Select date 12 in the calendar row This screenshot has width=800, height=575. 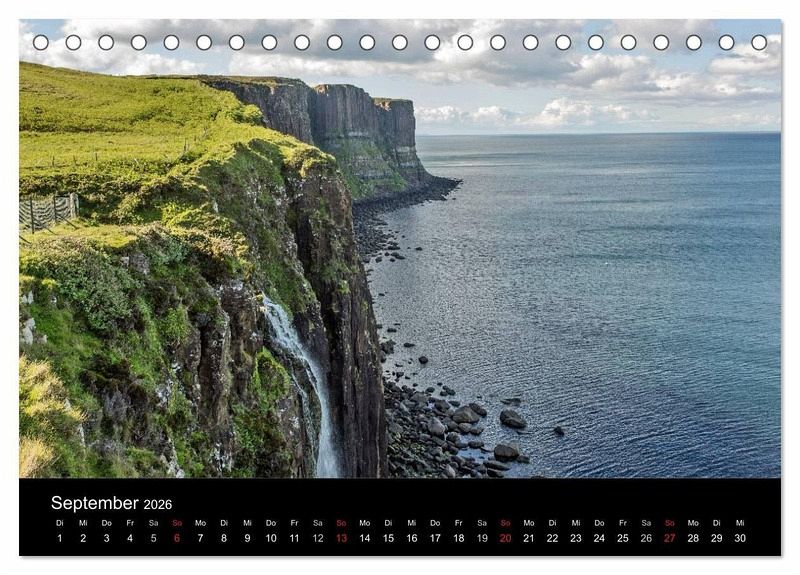coord(318,538)
